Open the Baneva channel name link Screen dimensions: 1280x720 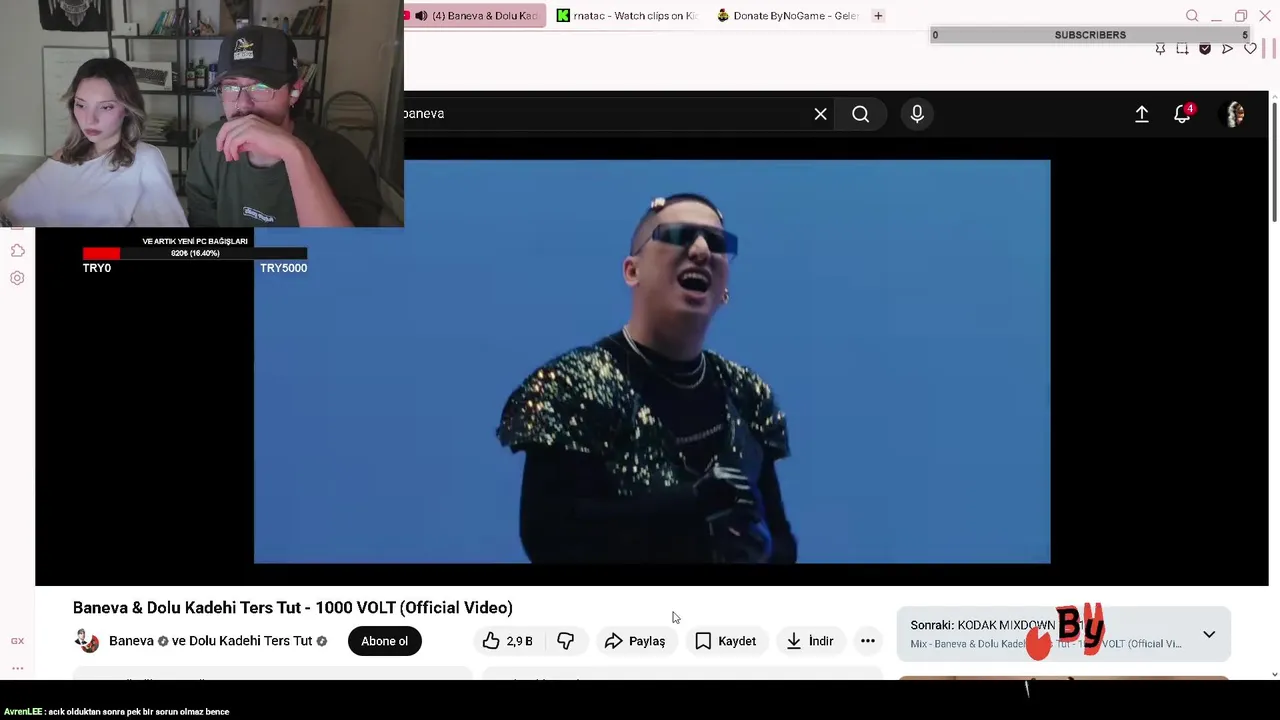pyautogui.click(x=131, y=641)
